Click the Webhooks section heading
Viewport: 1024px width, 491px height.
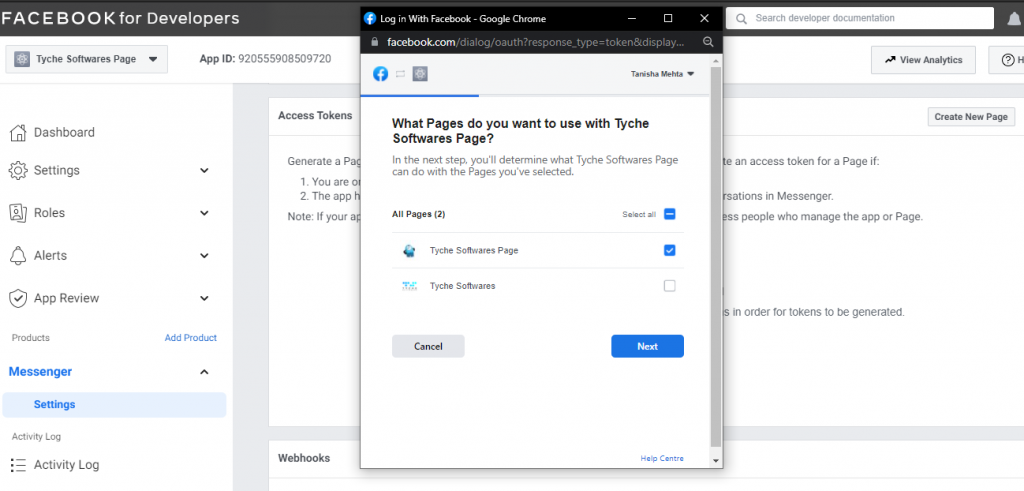click(x=304, y=458)
